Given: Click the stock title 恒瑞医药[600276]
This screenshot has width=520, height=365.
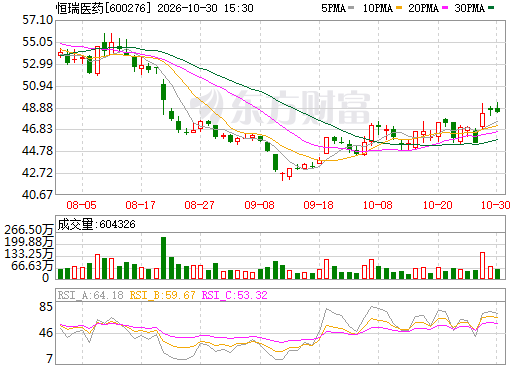Looking at the screenshot, I should click(x=103, y=8).
